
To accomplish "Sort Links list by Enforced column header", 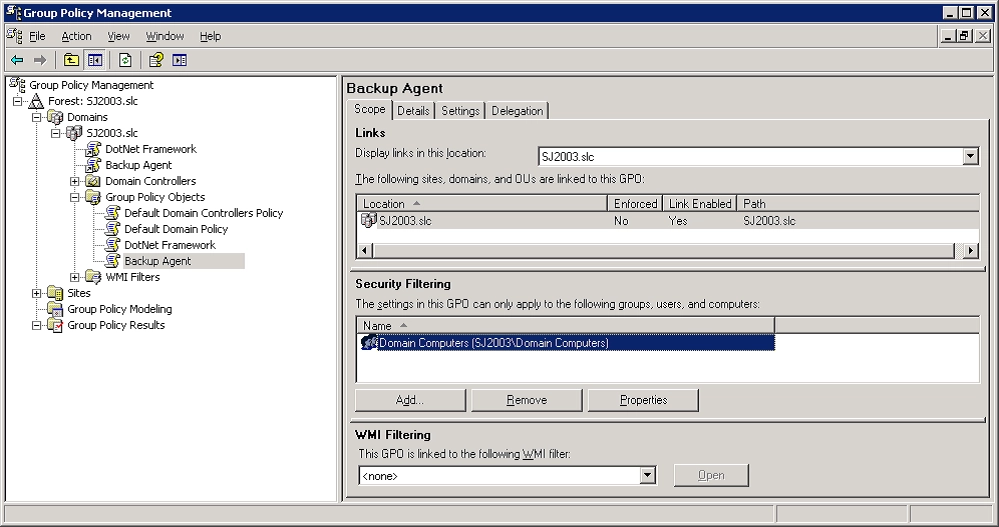I will (x=635, y=203).
